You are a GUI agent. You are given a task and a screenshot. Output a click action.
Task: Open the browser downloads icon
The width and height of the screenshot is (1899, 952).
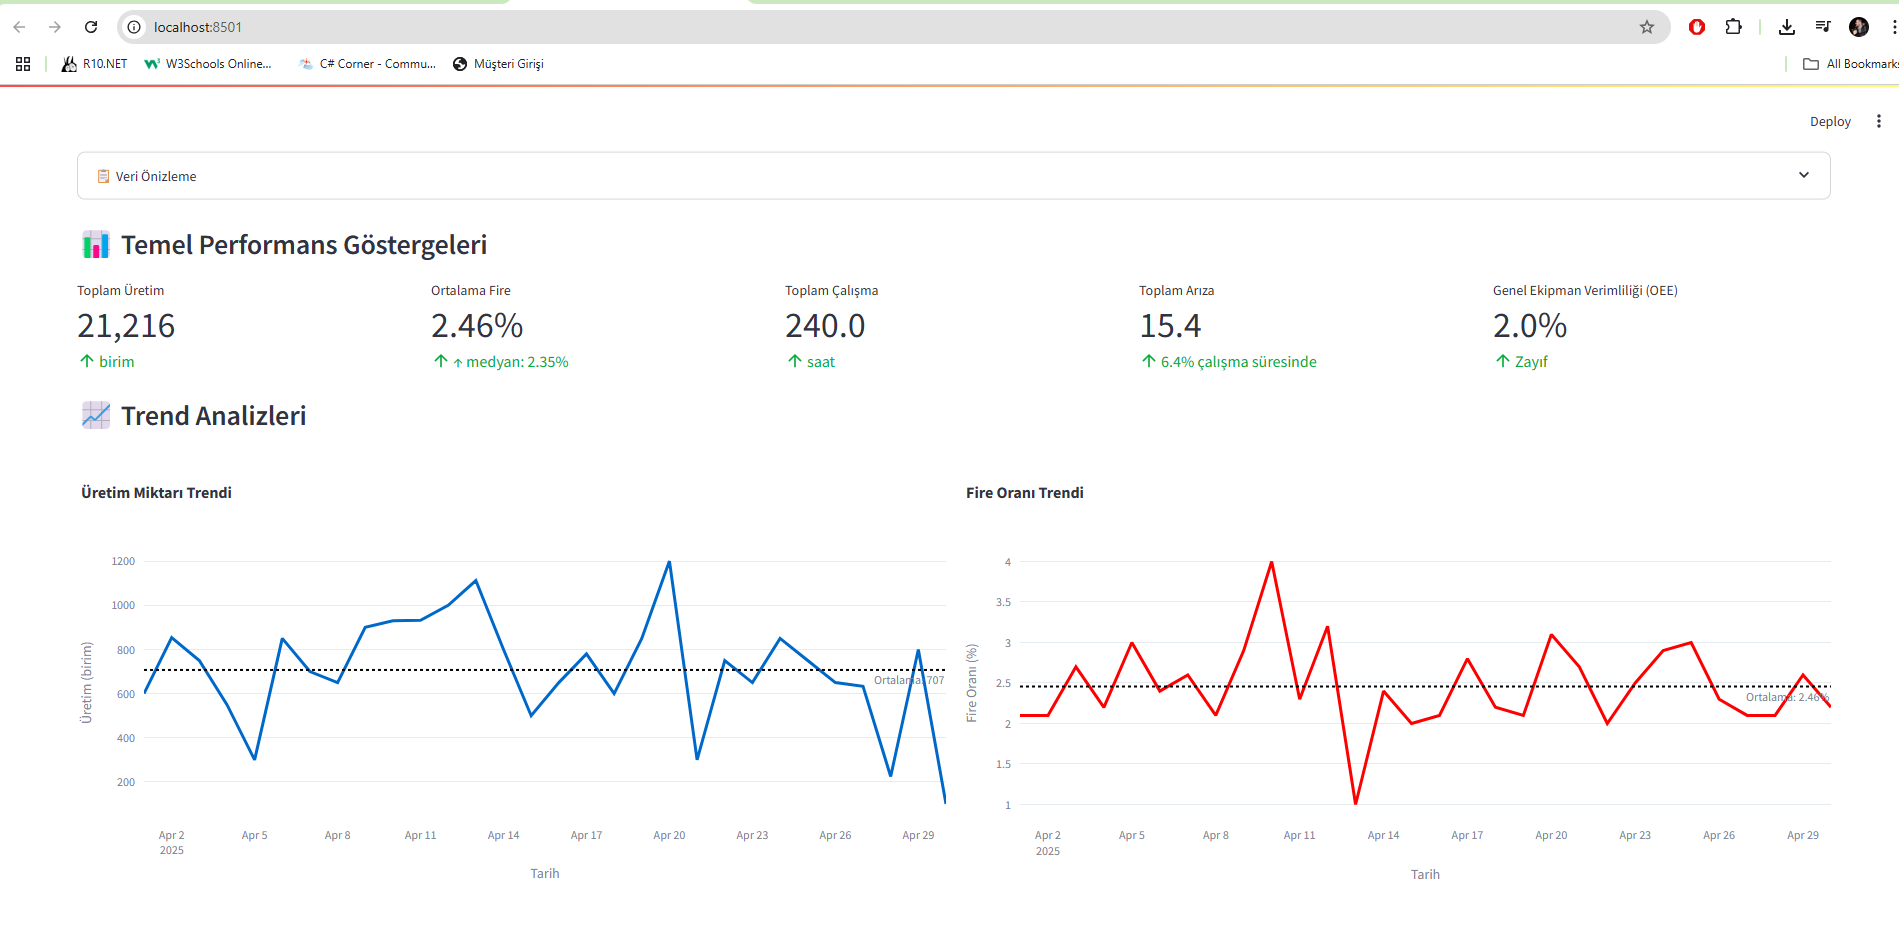coord(1787,27)
